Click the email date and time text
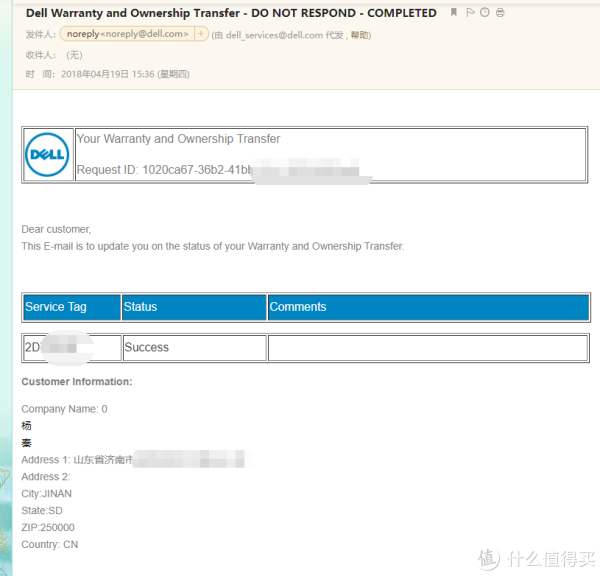This screenshot has width=600, height=576. click(x=125, y=74)
